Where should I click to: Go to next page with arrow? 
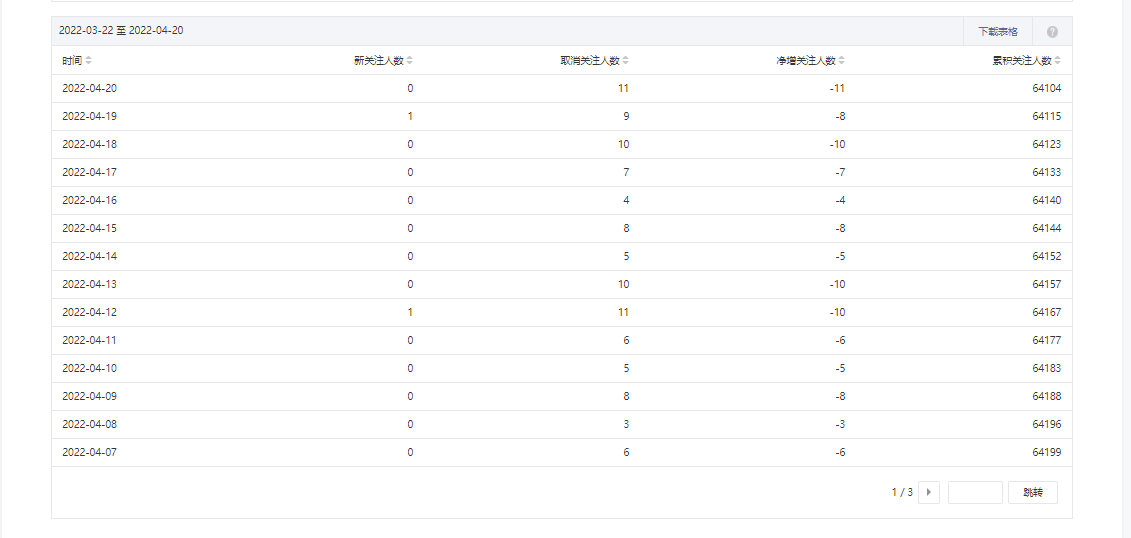point(929,492)
